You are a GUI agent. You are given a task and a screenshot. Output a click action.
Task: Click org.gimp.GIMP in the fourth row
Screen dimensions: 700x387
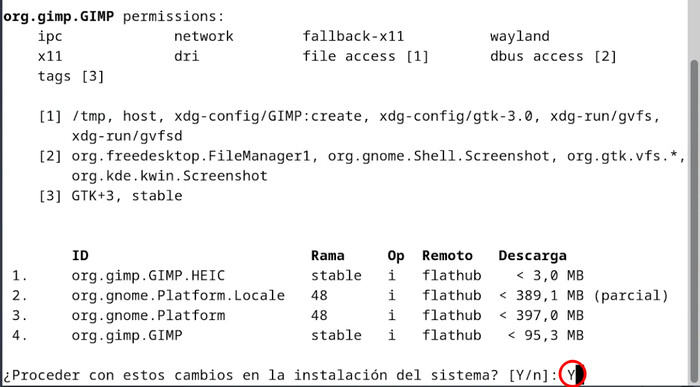[x=127, y=336]
